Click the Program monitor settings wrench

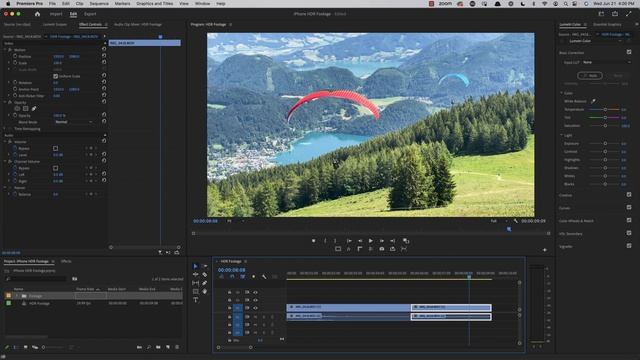point(516,221)
